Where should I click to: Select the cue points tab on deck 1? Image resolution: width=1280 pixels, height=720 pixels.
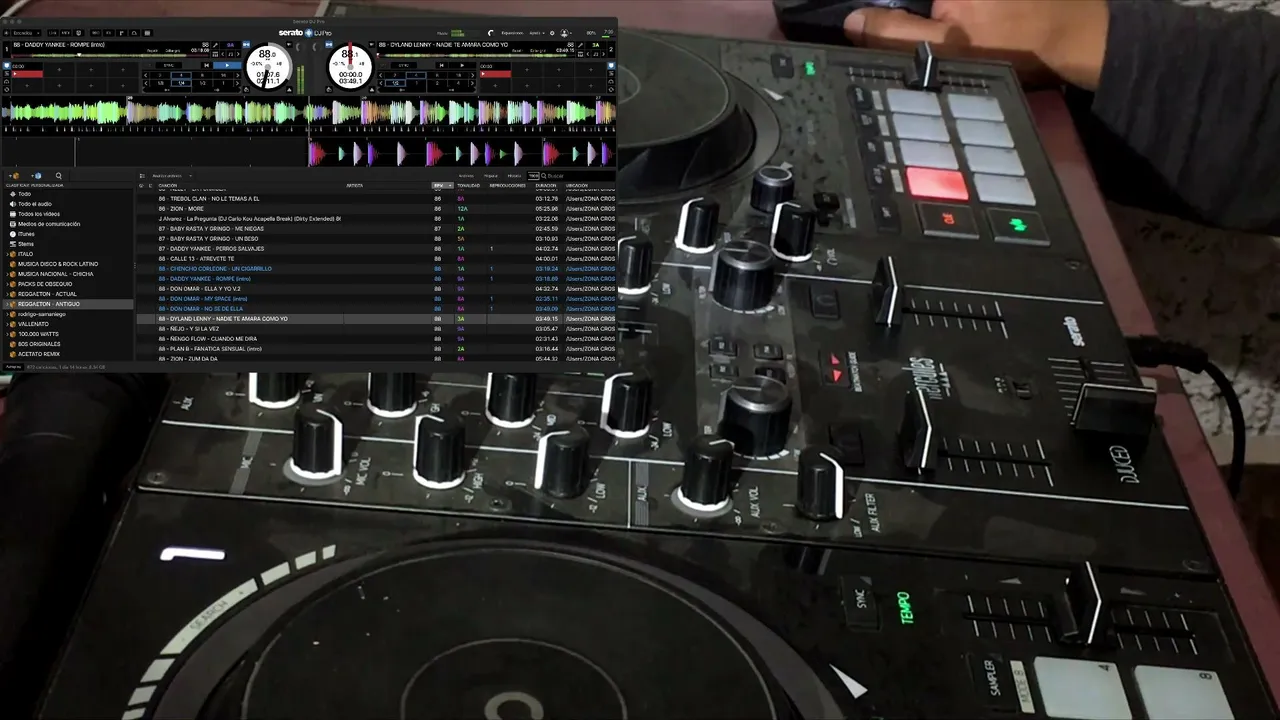[x=7, y=66]
